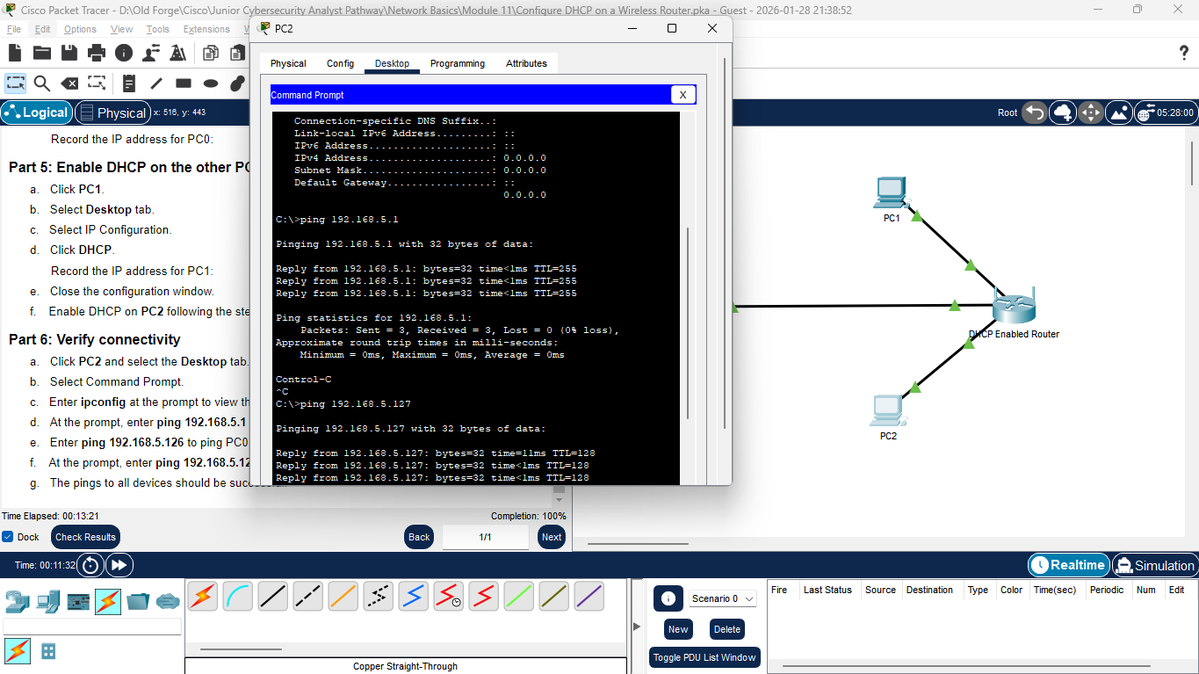This screenshot has width=1199, height=674.
Task: Choose the plain red Serial DTE cable
Action: tap(483, 597)
